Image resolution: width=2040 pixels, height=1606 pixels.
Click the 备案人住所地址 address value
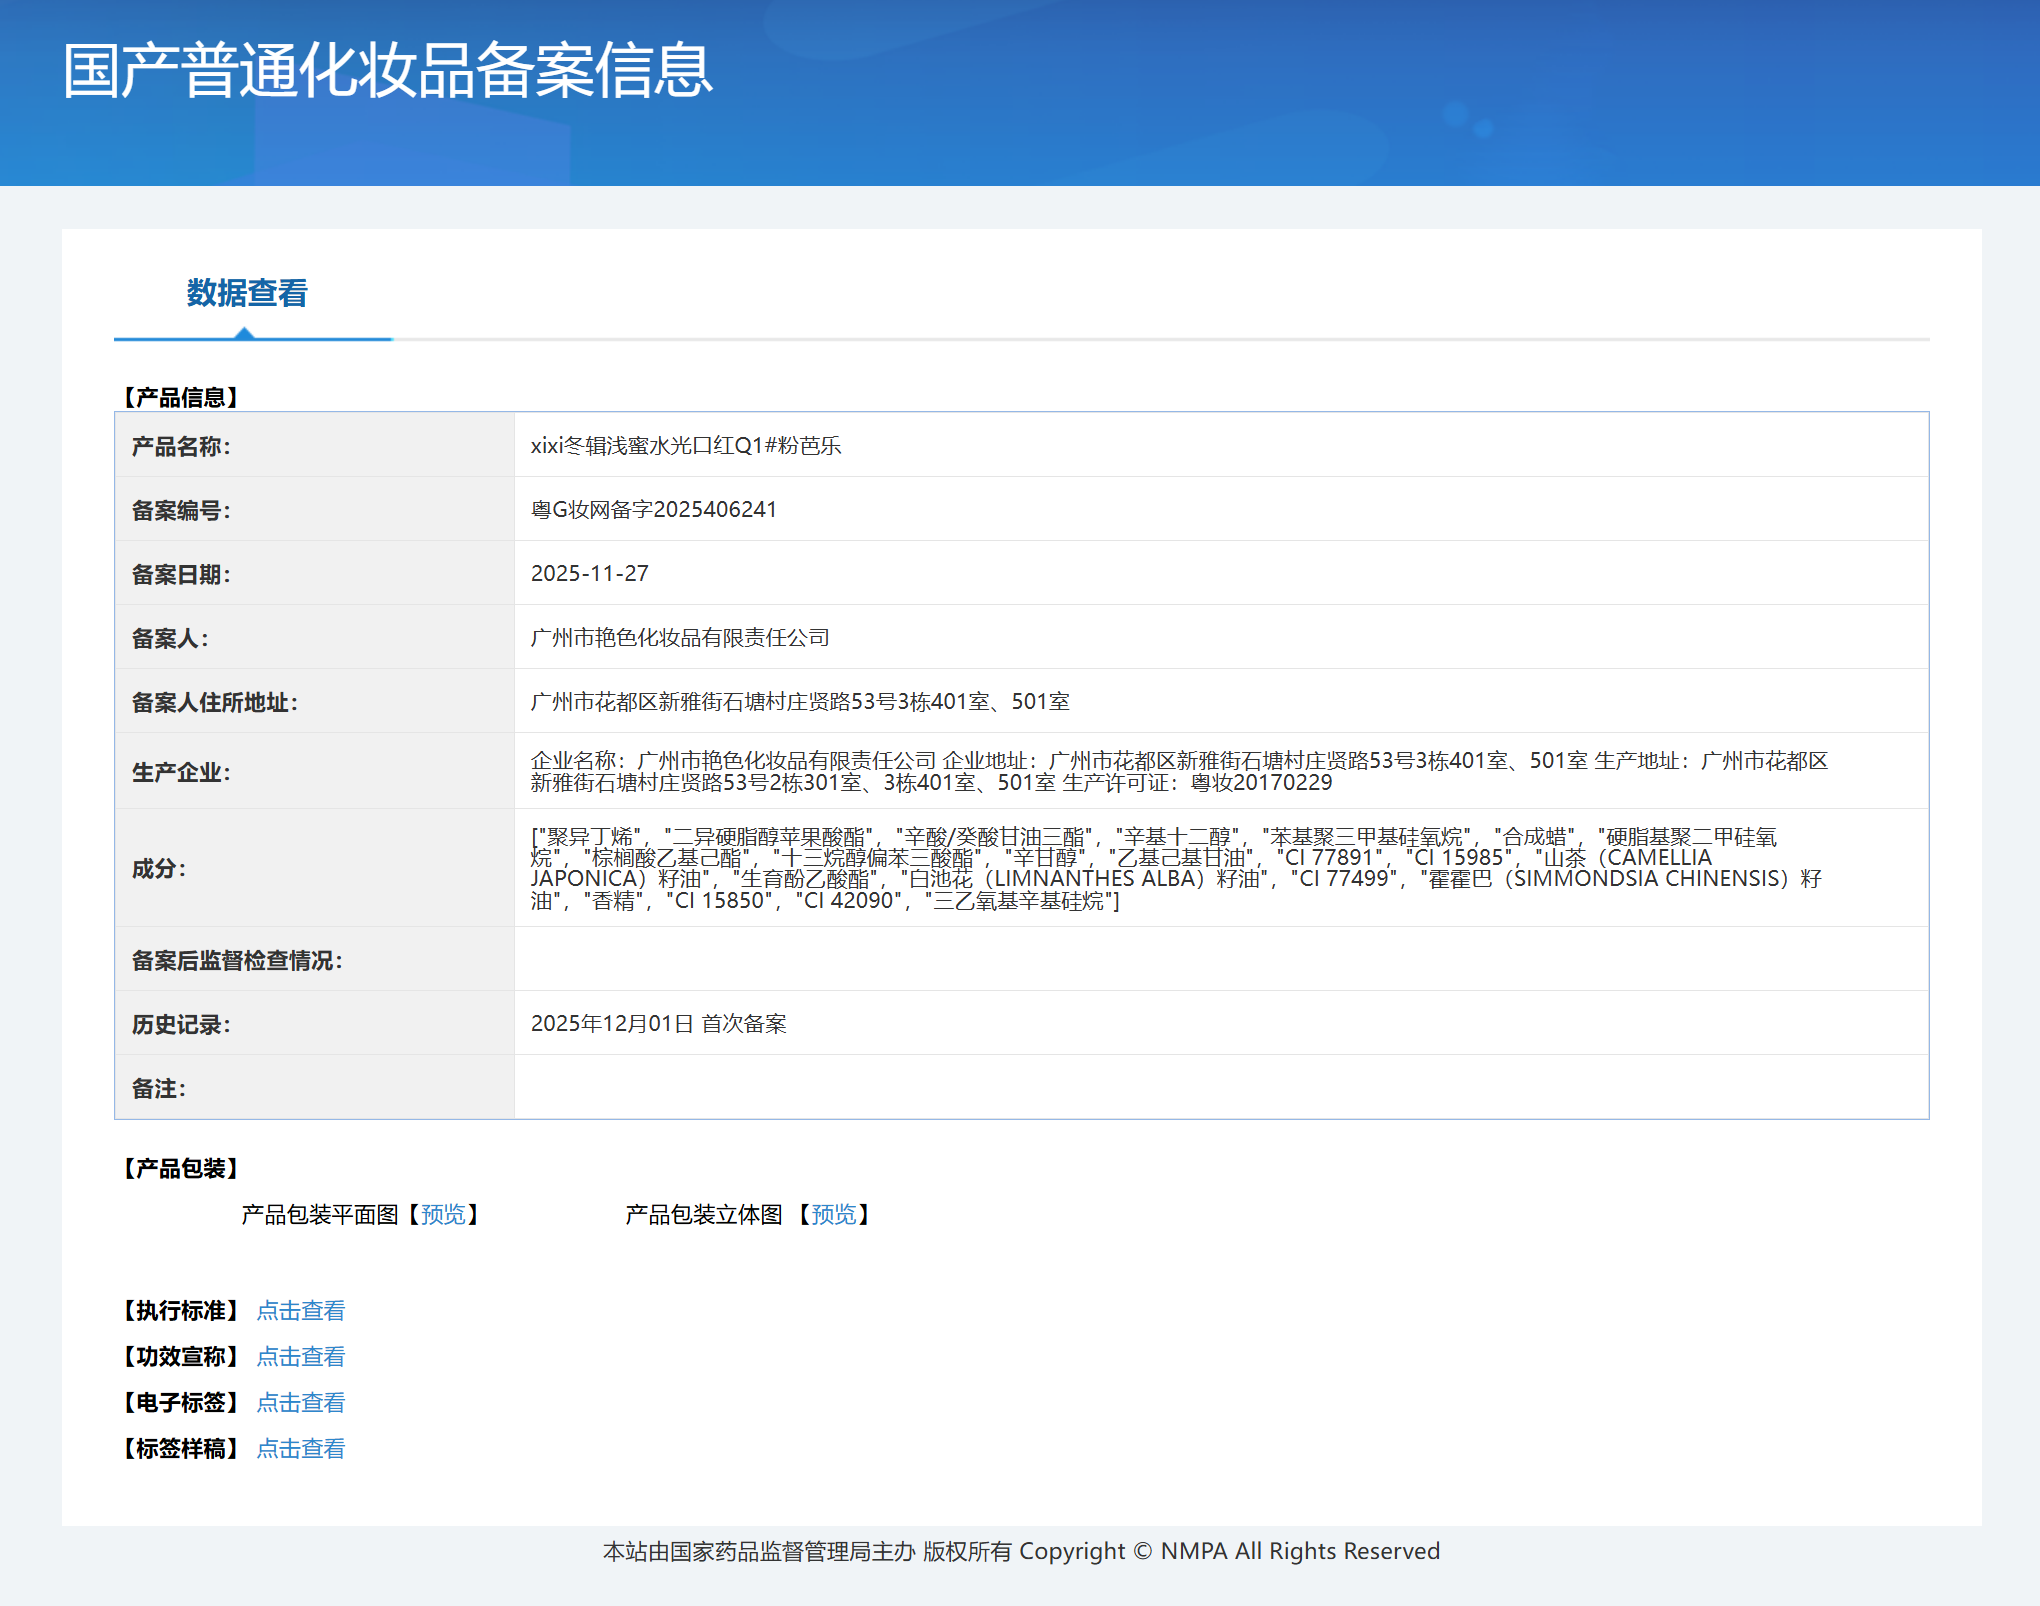click(800, 701)
